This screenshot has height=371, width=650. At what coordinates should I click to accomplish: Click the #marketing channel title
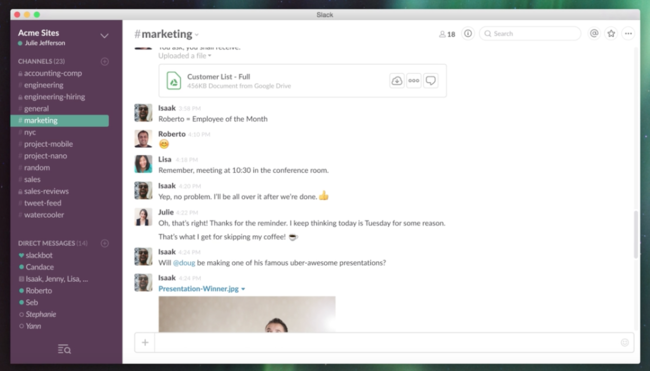click(x=163, y=34)
